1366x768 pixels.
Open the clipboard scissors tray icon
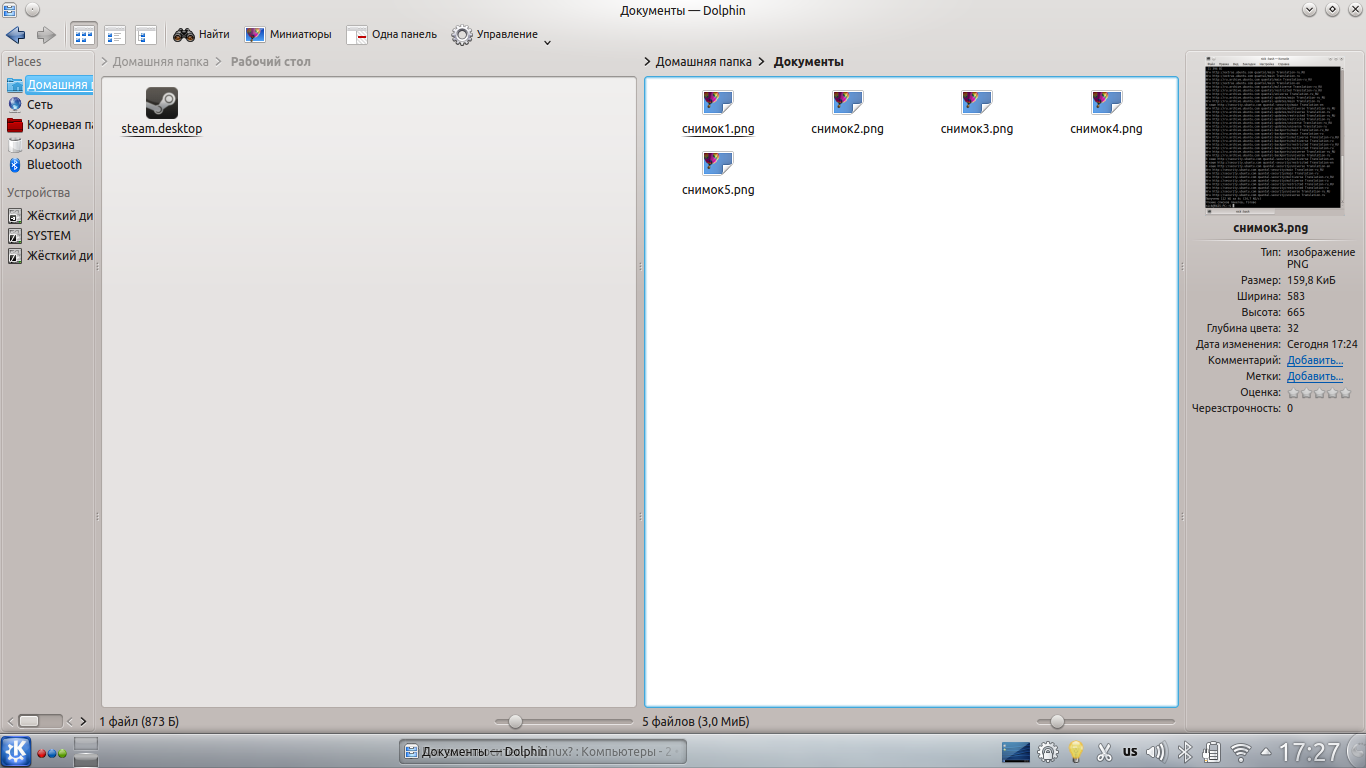point(1104,751)
